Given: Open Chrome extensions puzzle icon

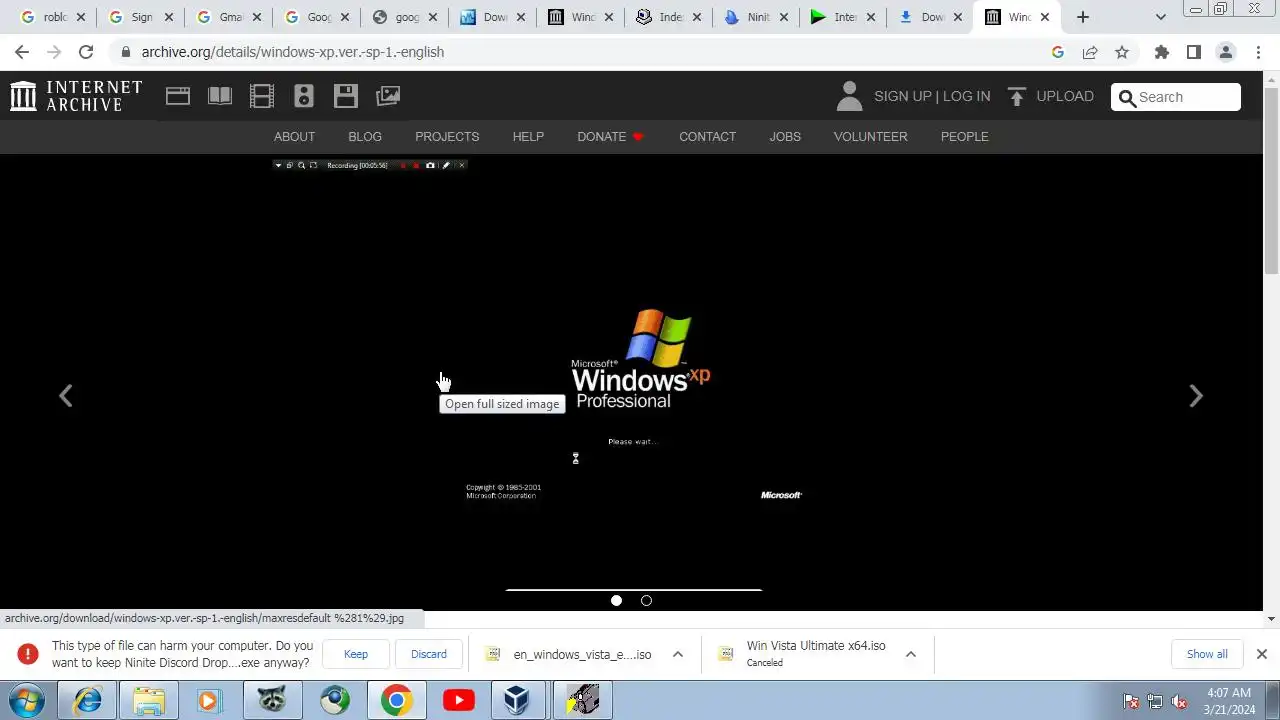Looking at the screenshot, I should (1162, 52).
